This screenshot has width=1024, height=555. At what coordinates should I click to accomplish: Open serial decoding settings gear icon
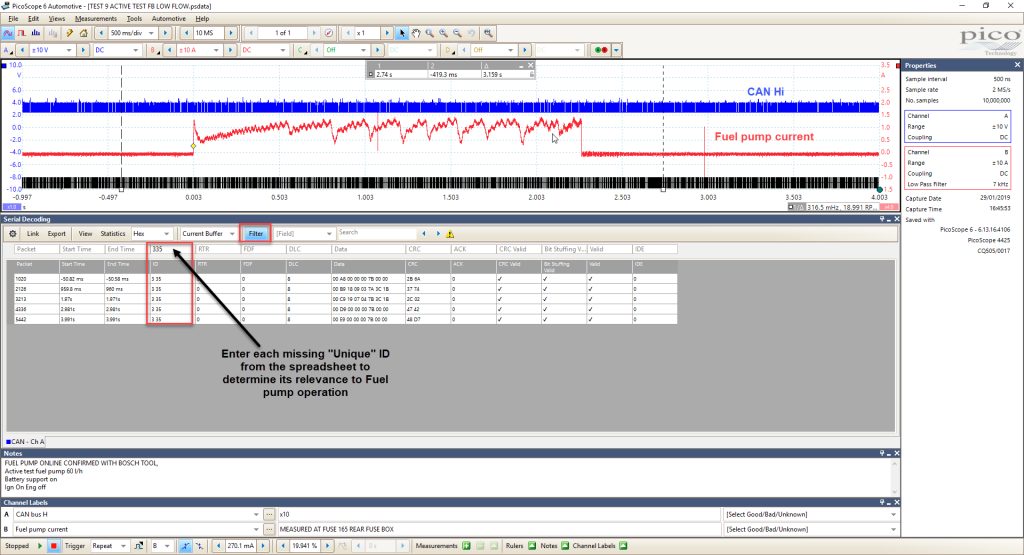click(12, 234)
